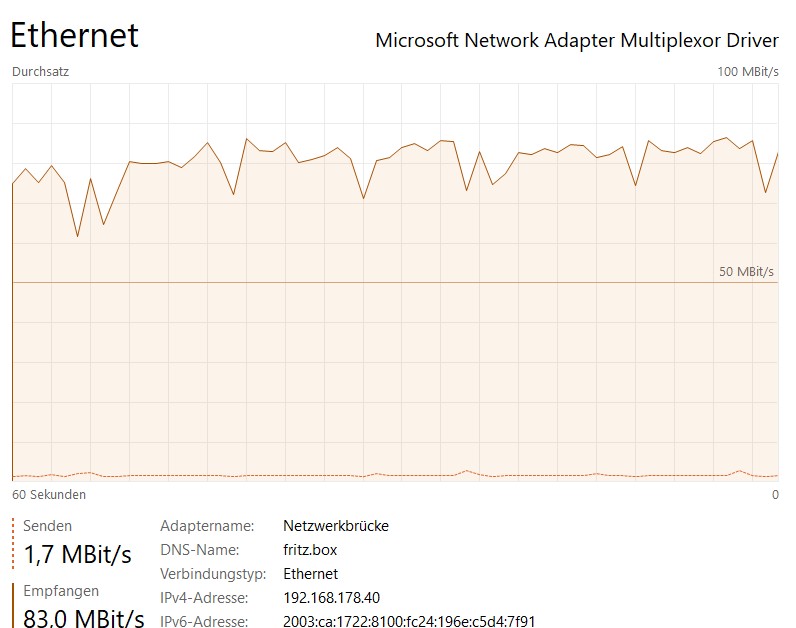
Task: Click the DNS-Name value fritz.box
Action: [x=310, y=550]
